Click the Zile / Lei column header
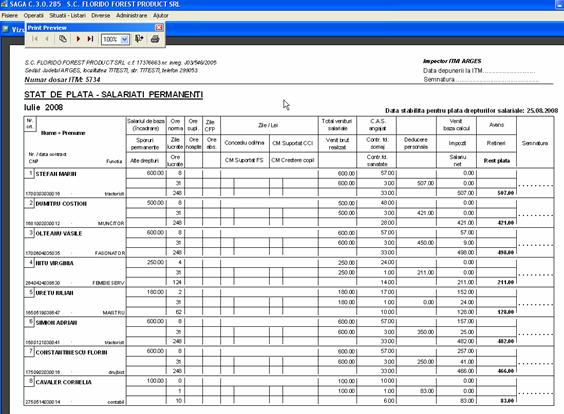The height and width of the screenshot is (414, 564). click(268, 125)
